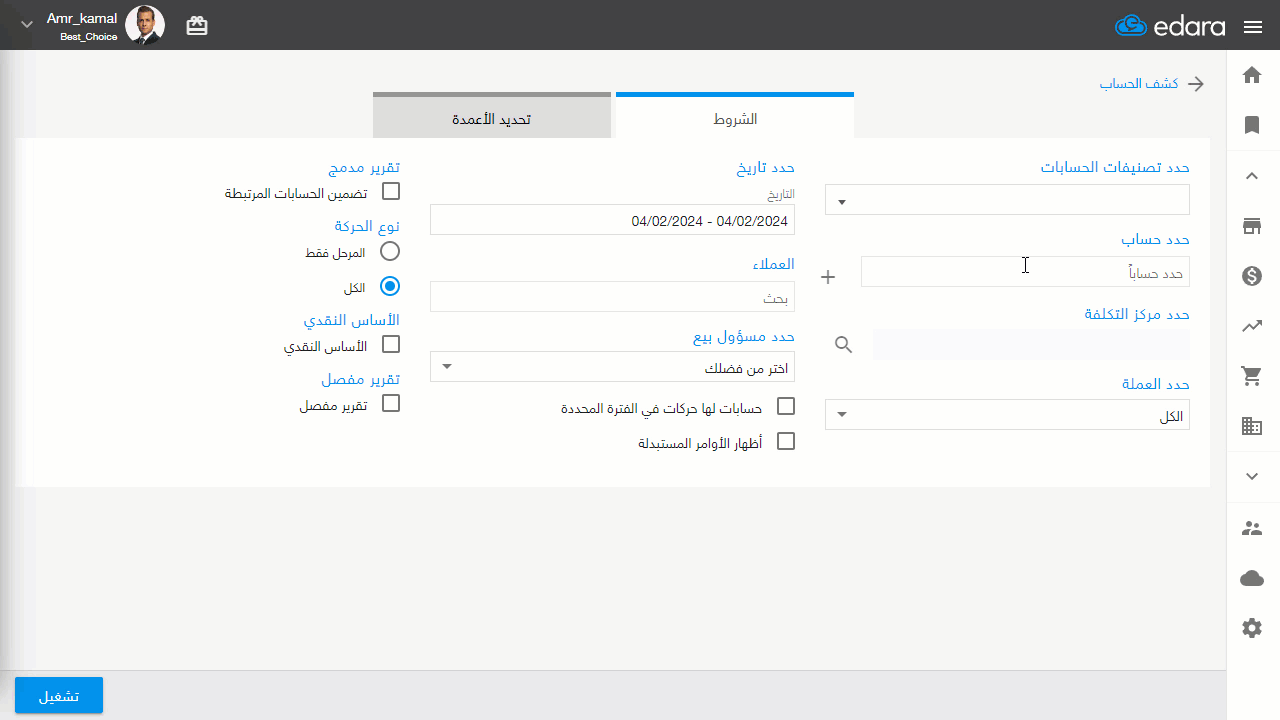This screenshot has height=720, width=1280.
Task: Go to Home via sidebar icon
Action: [1252, 75]
